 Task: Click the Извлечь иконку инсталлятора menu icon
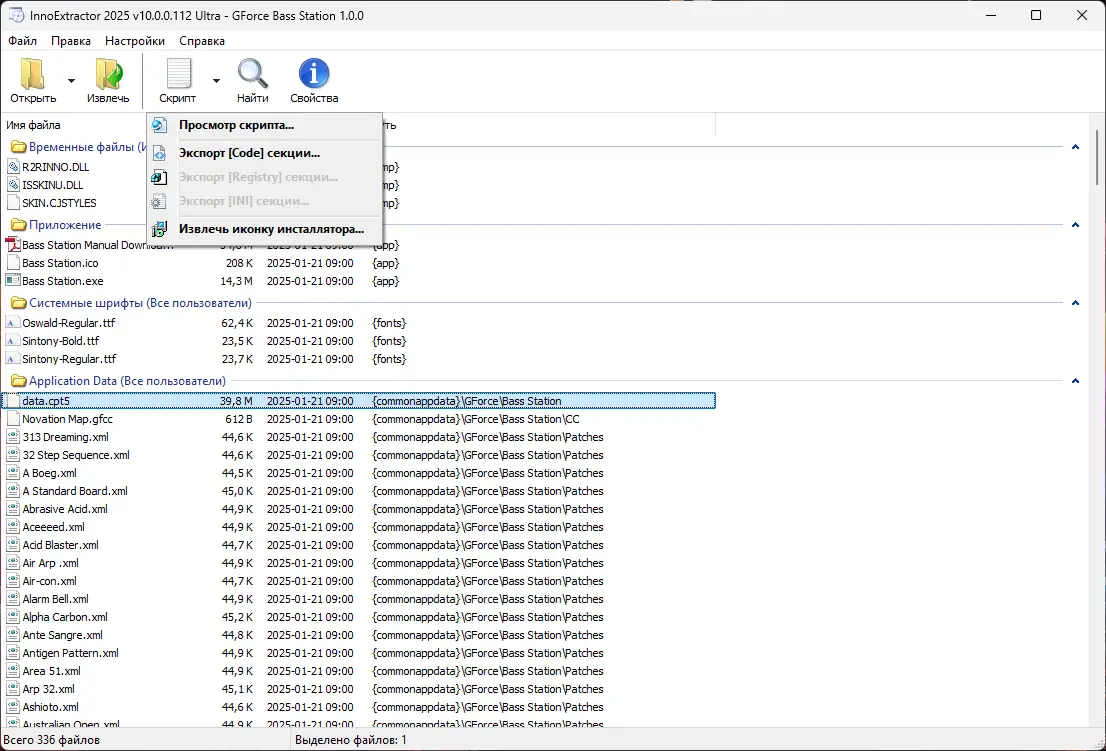(159, 228)
